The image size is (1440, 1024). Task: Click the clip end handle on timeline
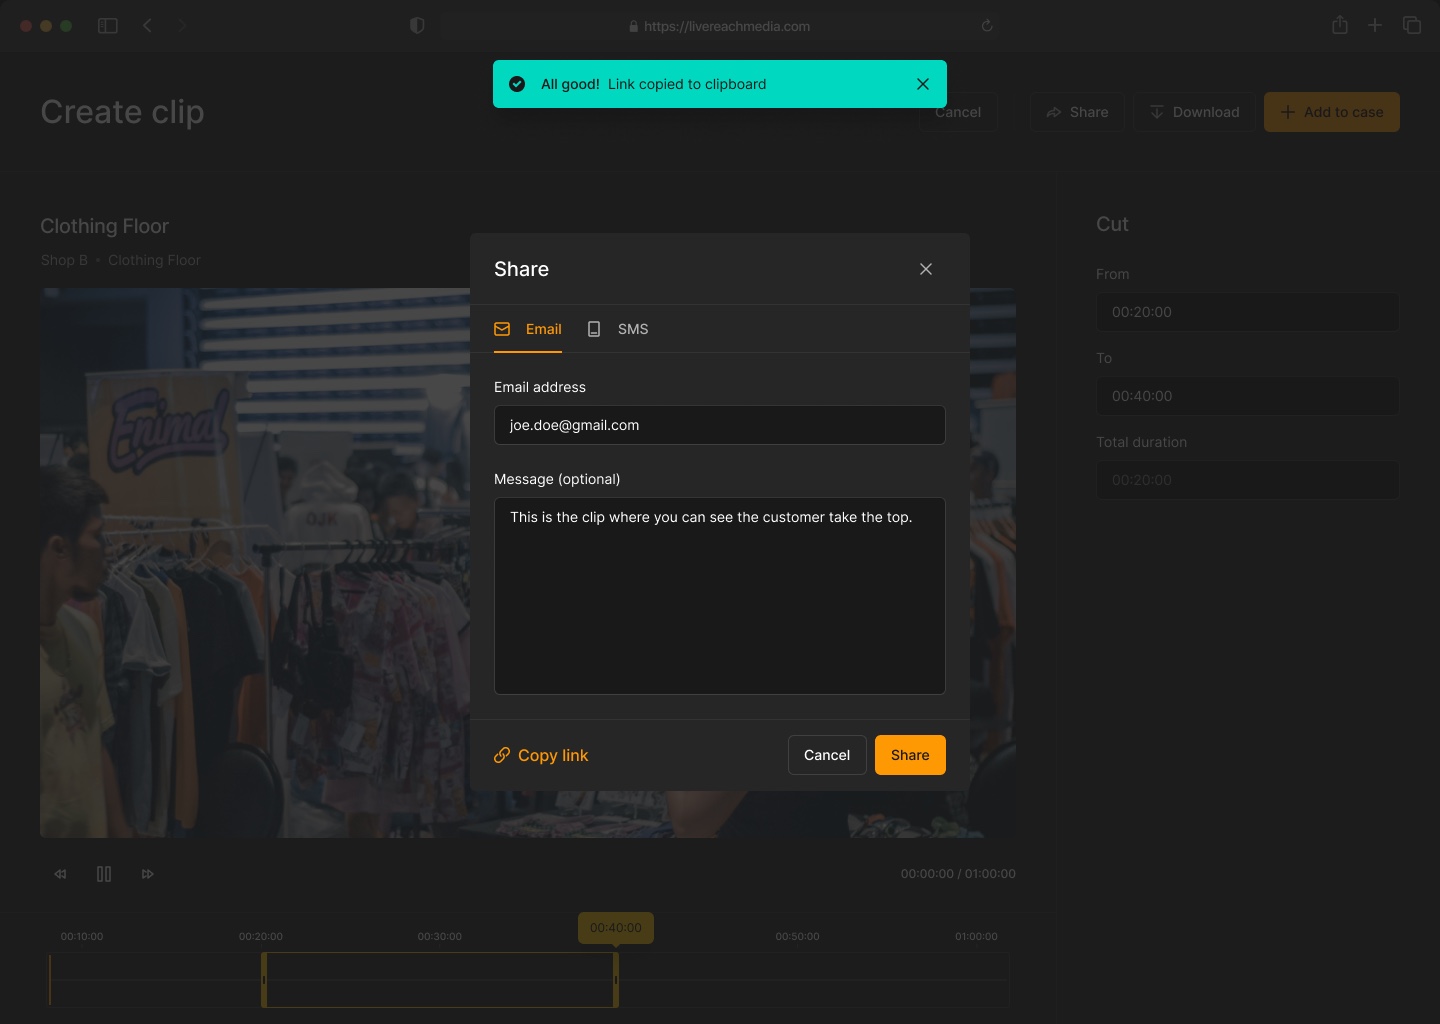tap(616, 980)
